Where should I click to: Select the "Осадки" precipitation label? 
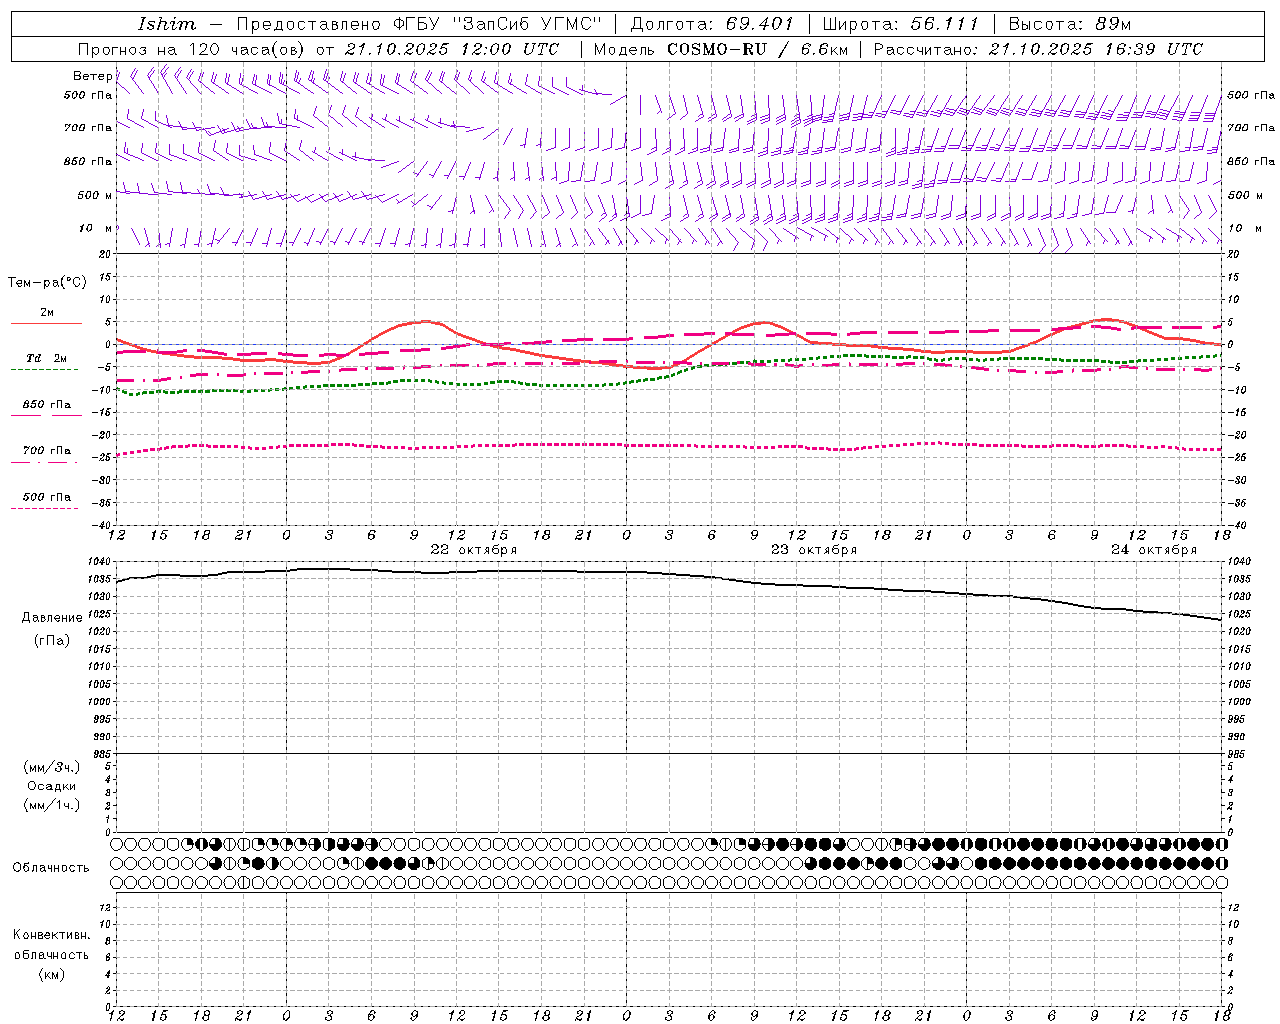tap(52, 787)
